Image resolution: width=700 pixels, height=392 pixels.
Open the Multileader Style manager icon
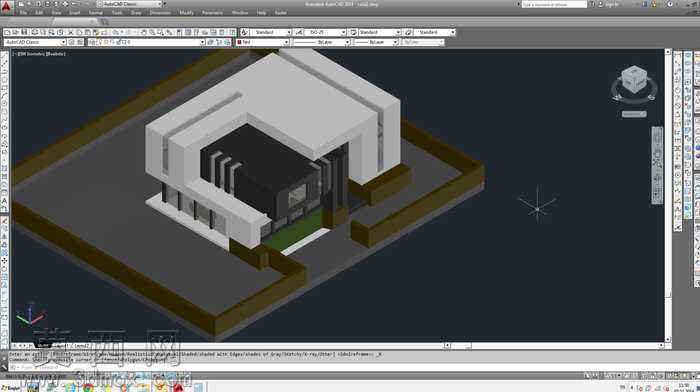(x=408, y=32)
